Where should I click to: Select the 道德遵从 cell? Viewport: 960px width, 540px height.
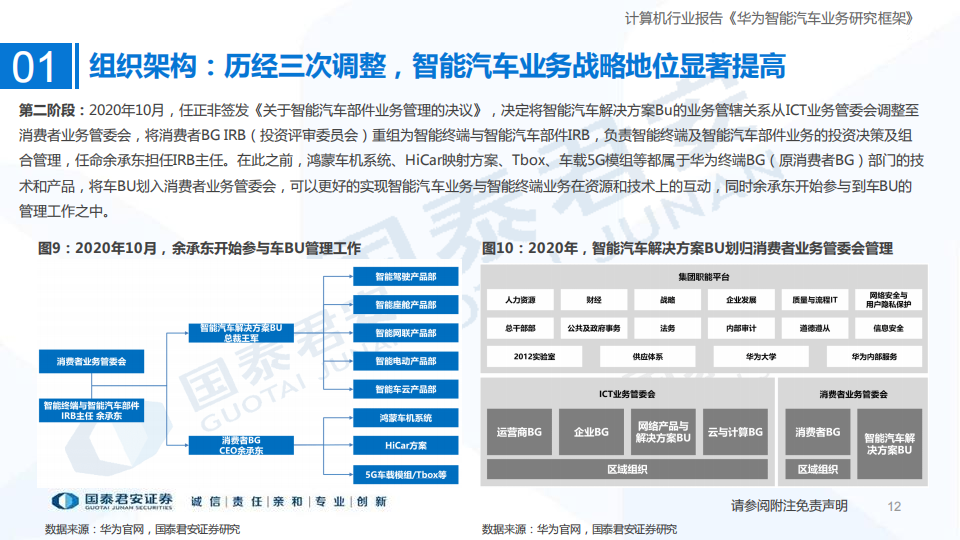coord(815,328)
